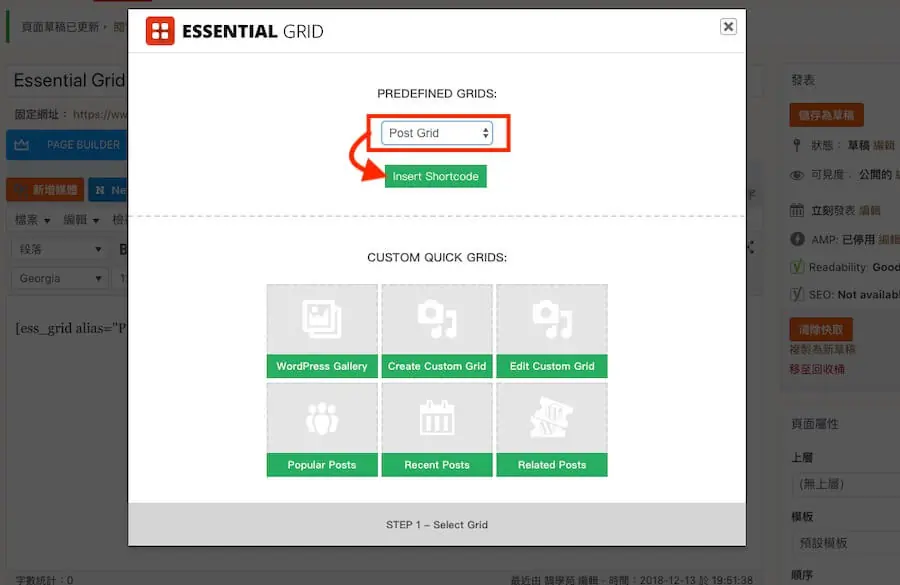This screenshot has width=900, height=585.
Task: Open the Predefined Grids 'Post Grid' dropdown
Action: (437, 133)
